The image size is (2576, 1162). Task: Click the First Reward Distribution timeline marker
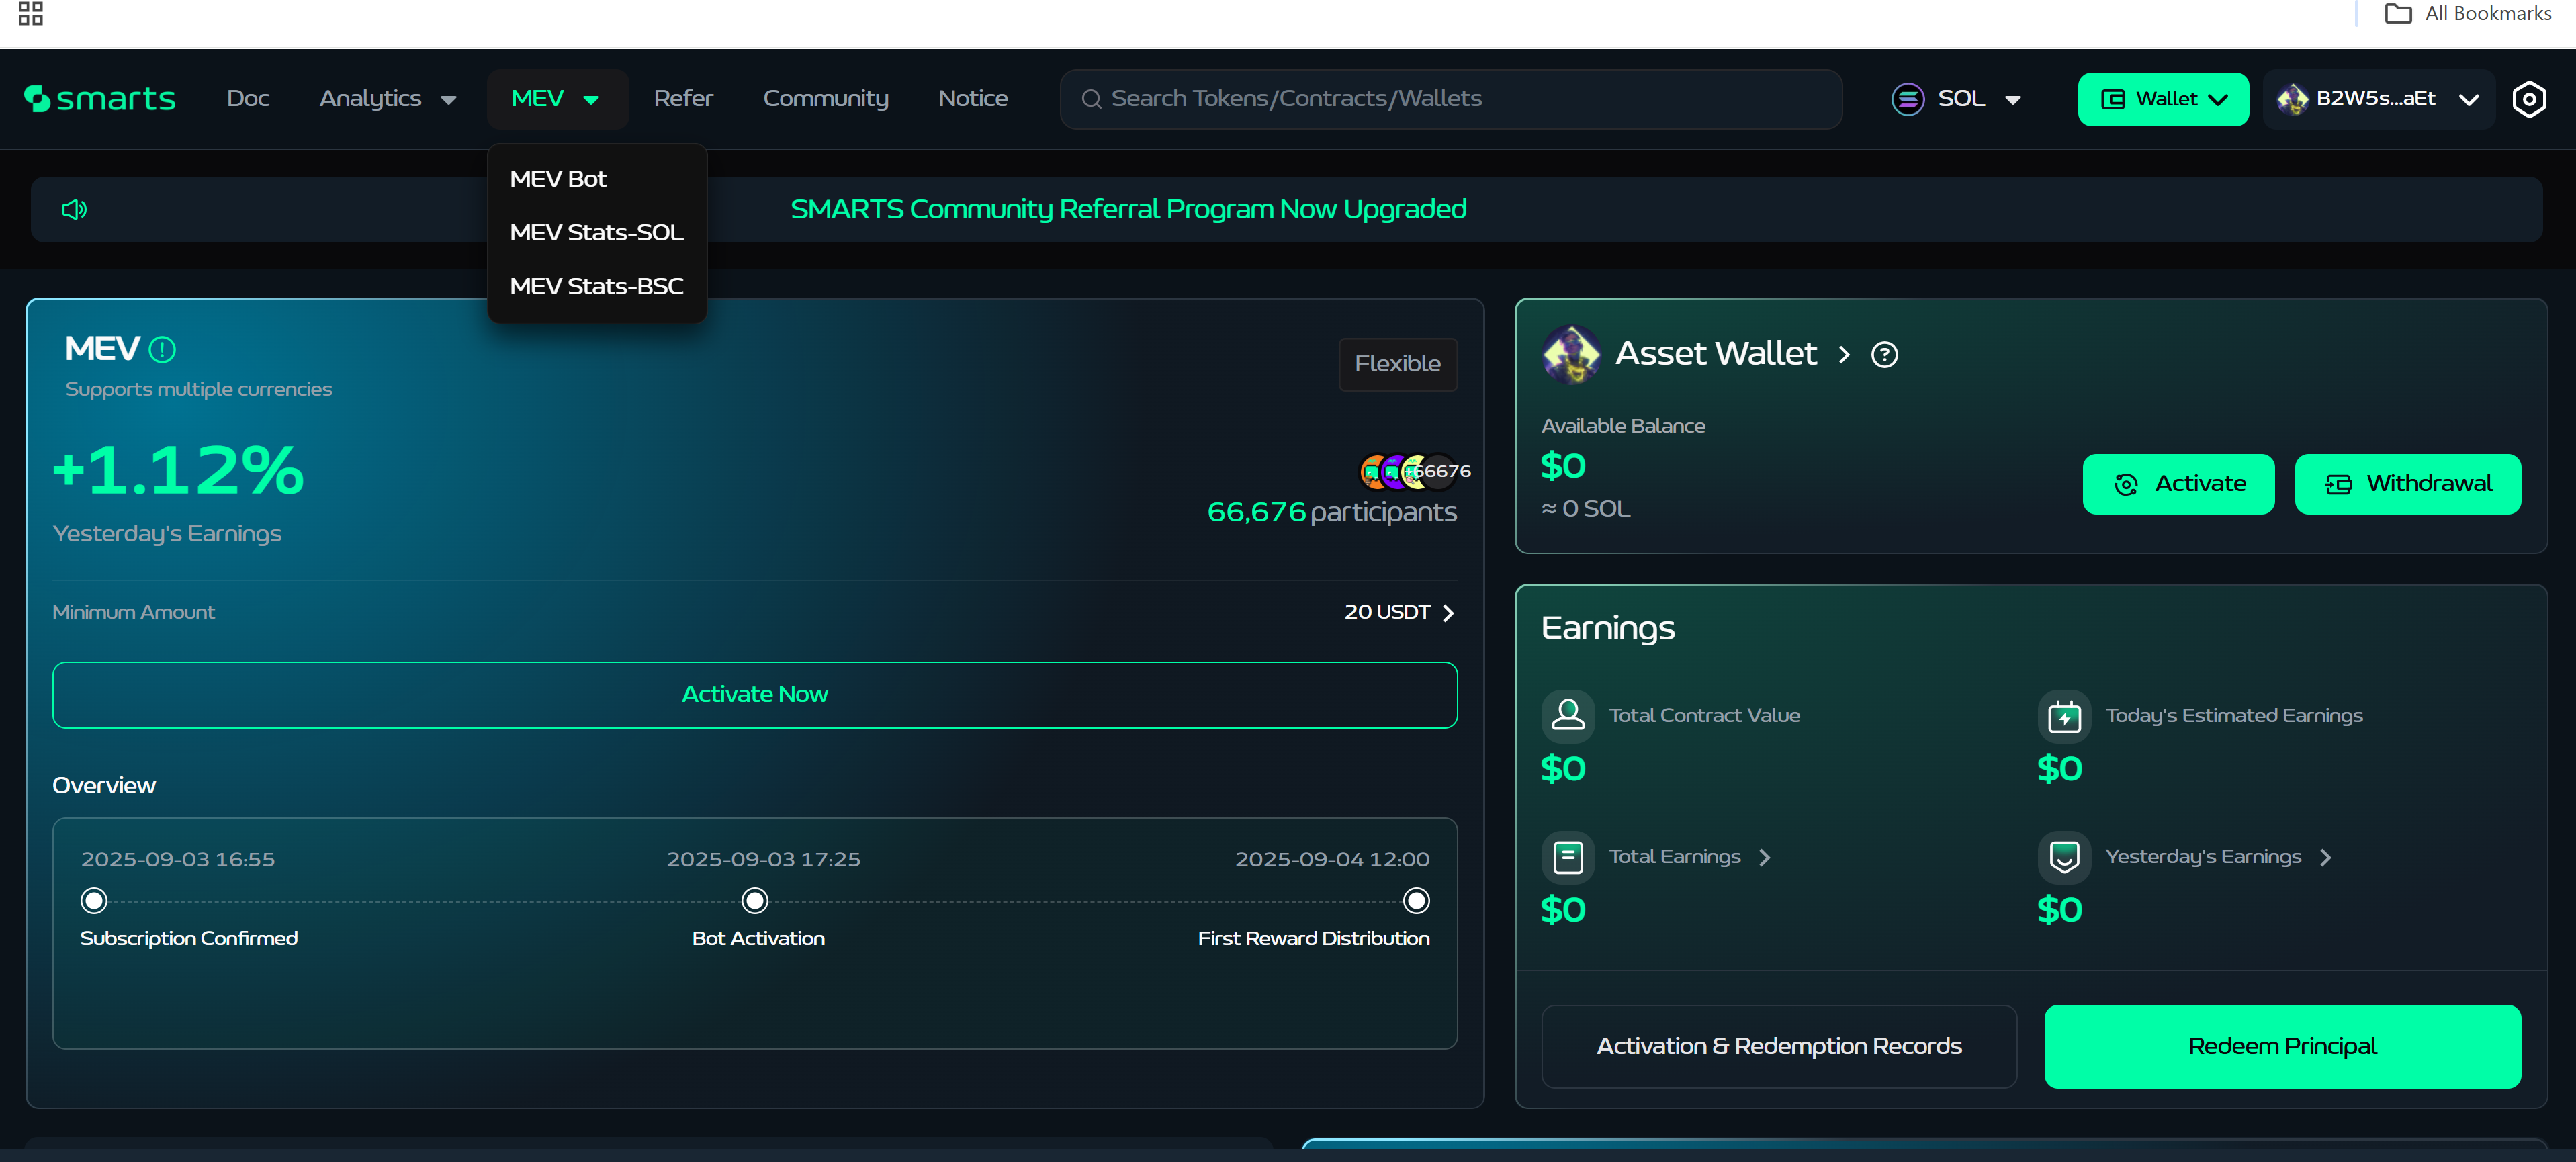[x=1416, y=901]
